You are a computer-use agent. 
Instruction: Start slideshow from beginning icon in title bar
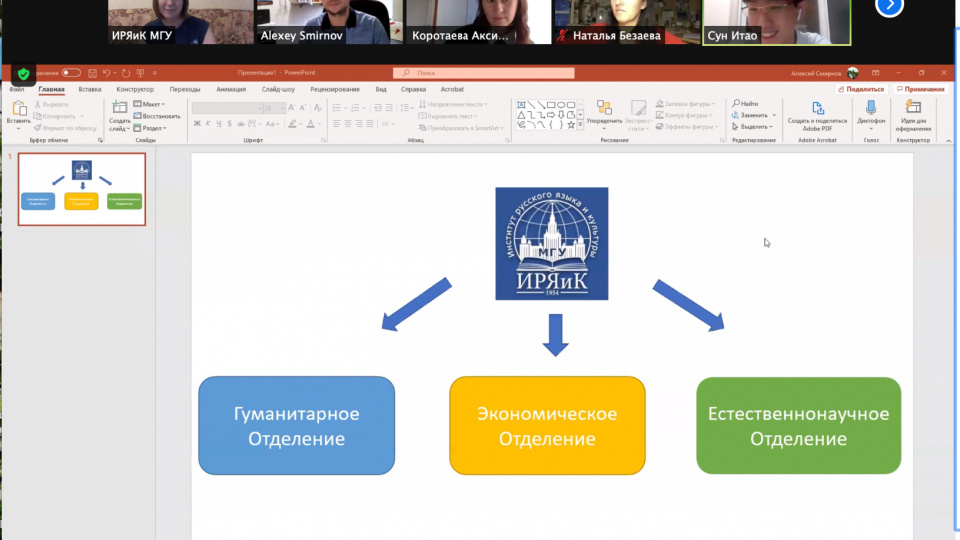click(x=140, y=73)
